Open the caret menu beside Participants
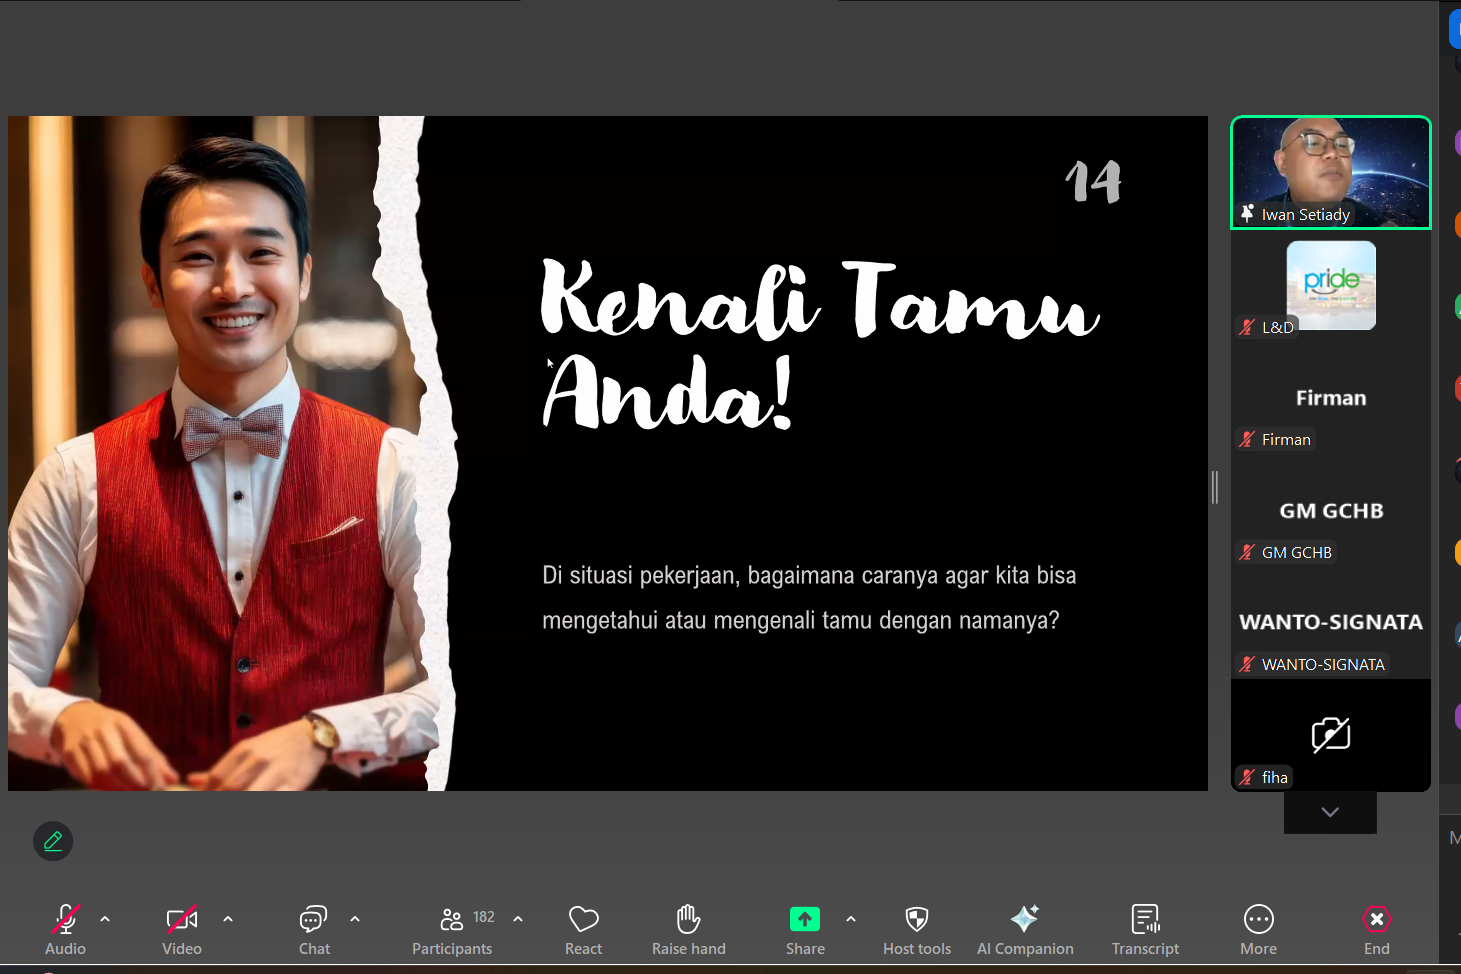 [518, 919]
